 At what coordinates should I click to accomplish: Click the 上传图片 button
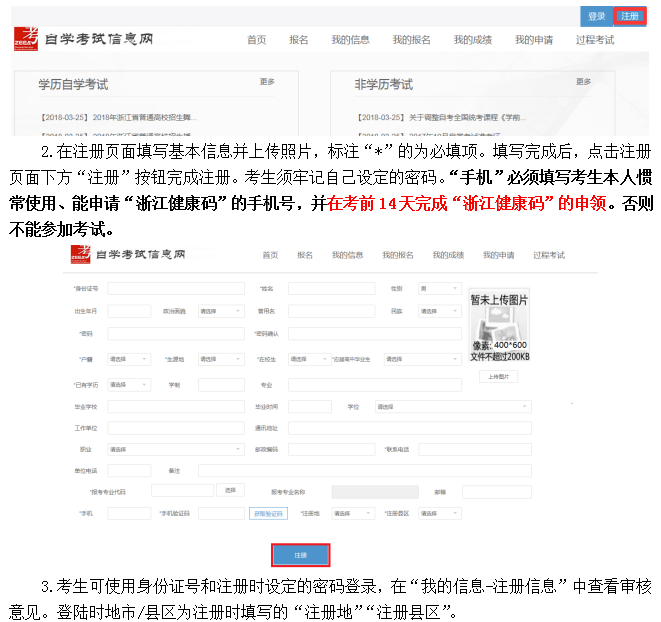498,377
